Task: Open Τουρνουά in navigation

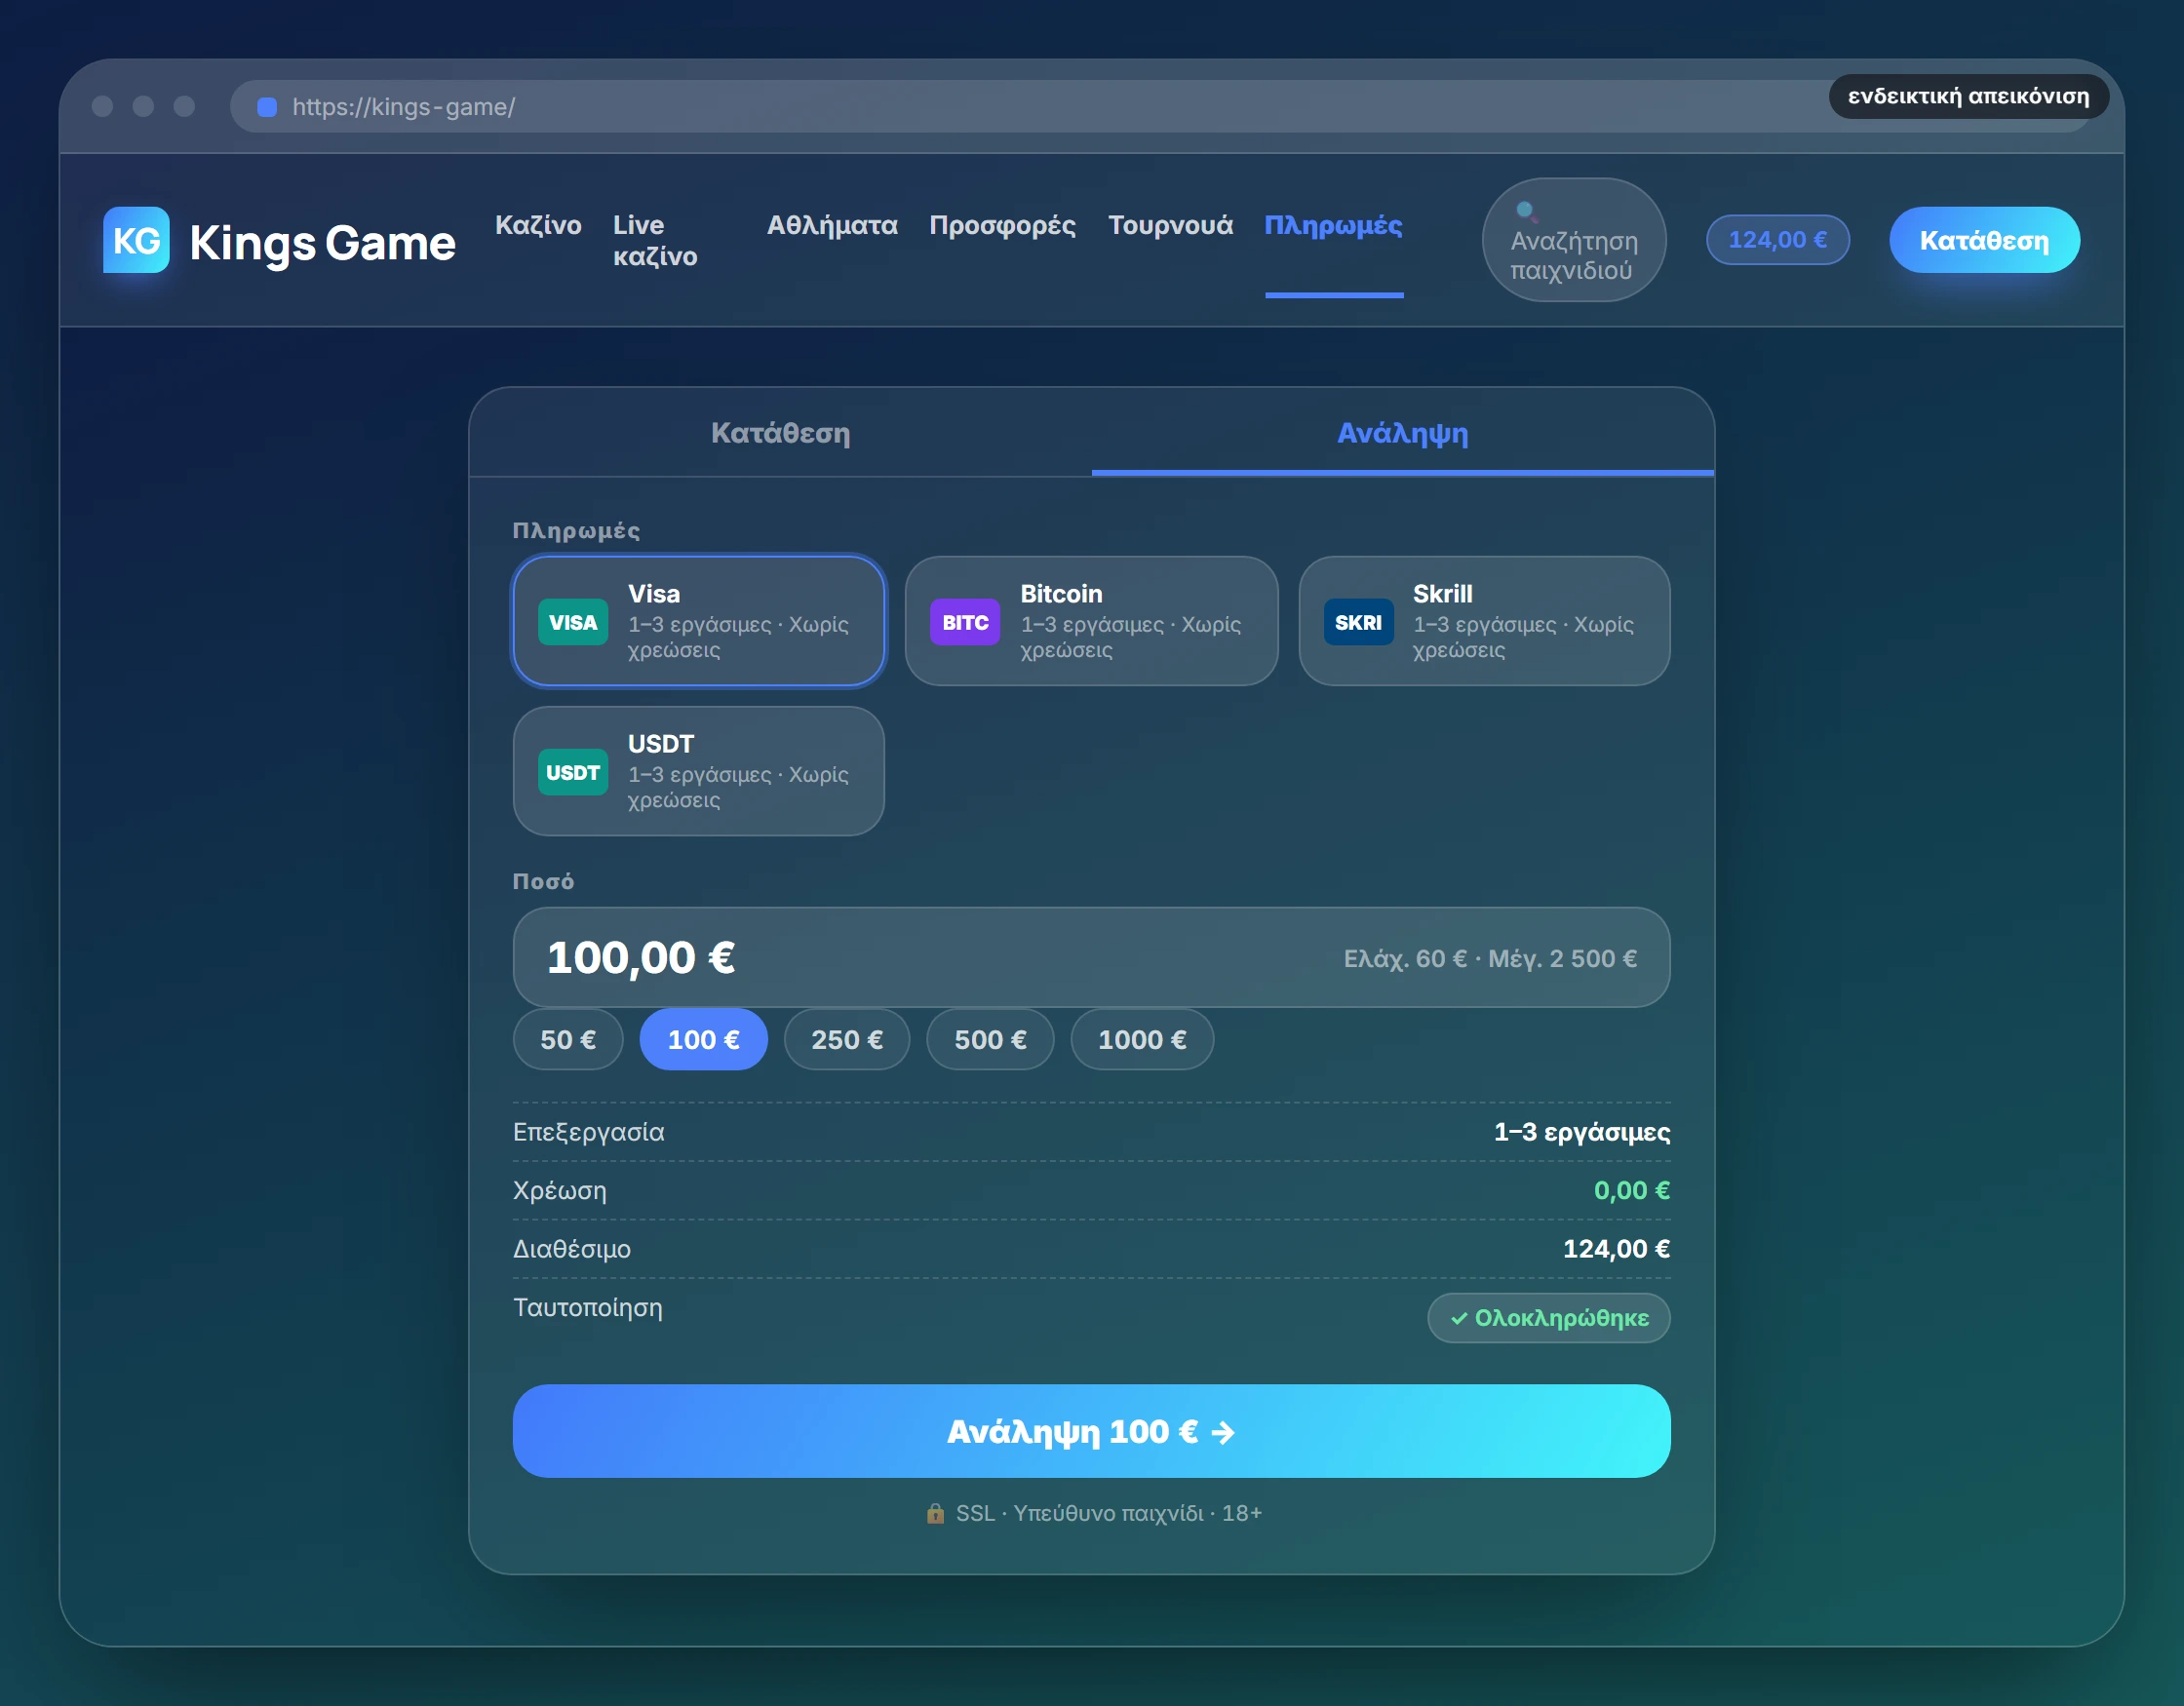Action: click(x=1170, y=225)
